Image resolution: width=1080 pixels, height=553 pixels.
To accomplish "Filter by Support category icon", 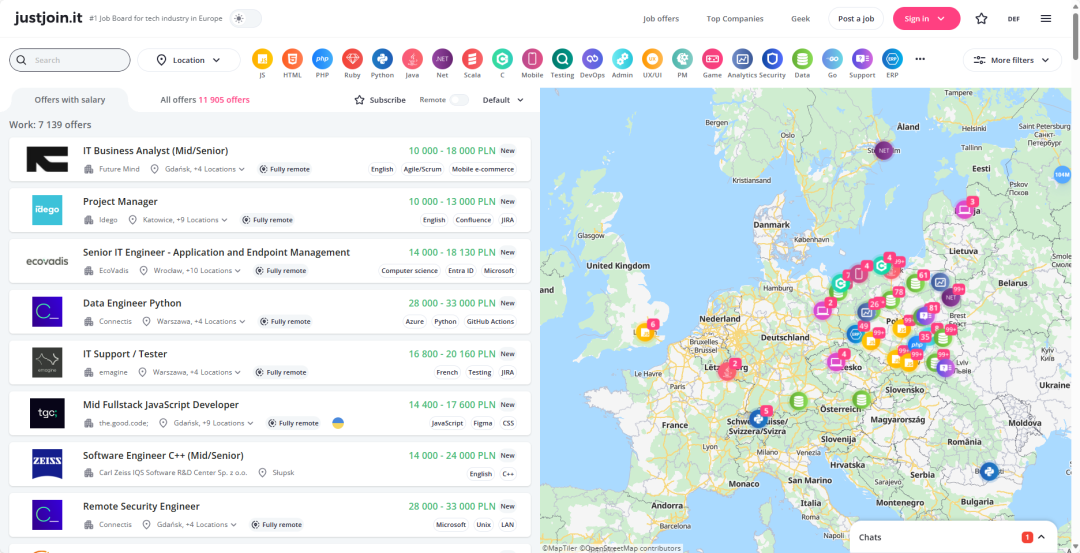I will (862, 59).
